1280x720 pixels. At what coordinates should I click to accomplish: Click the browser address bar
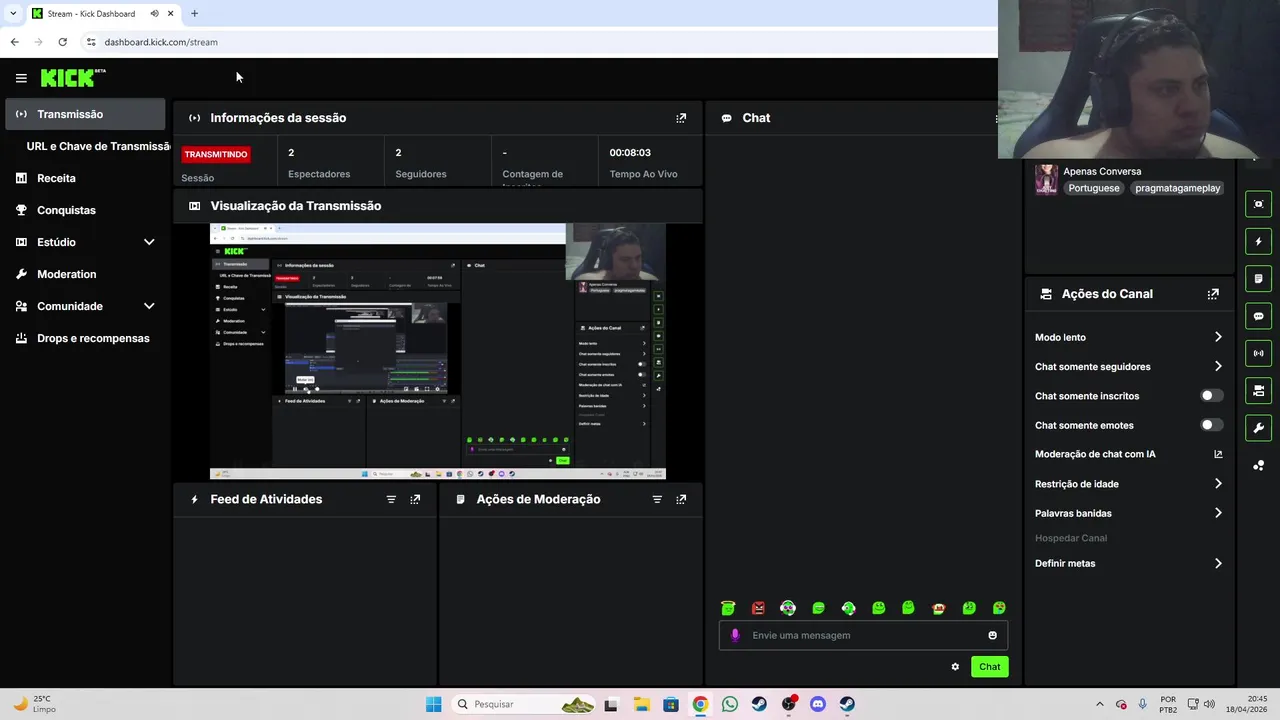coord(540,42)
